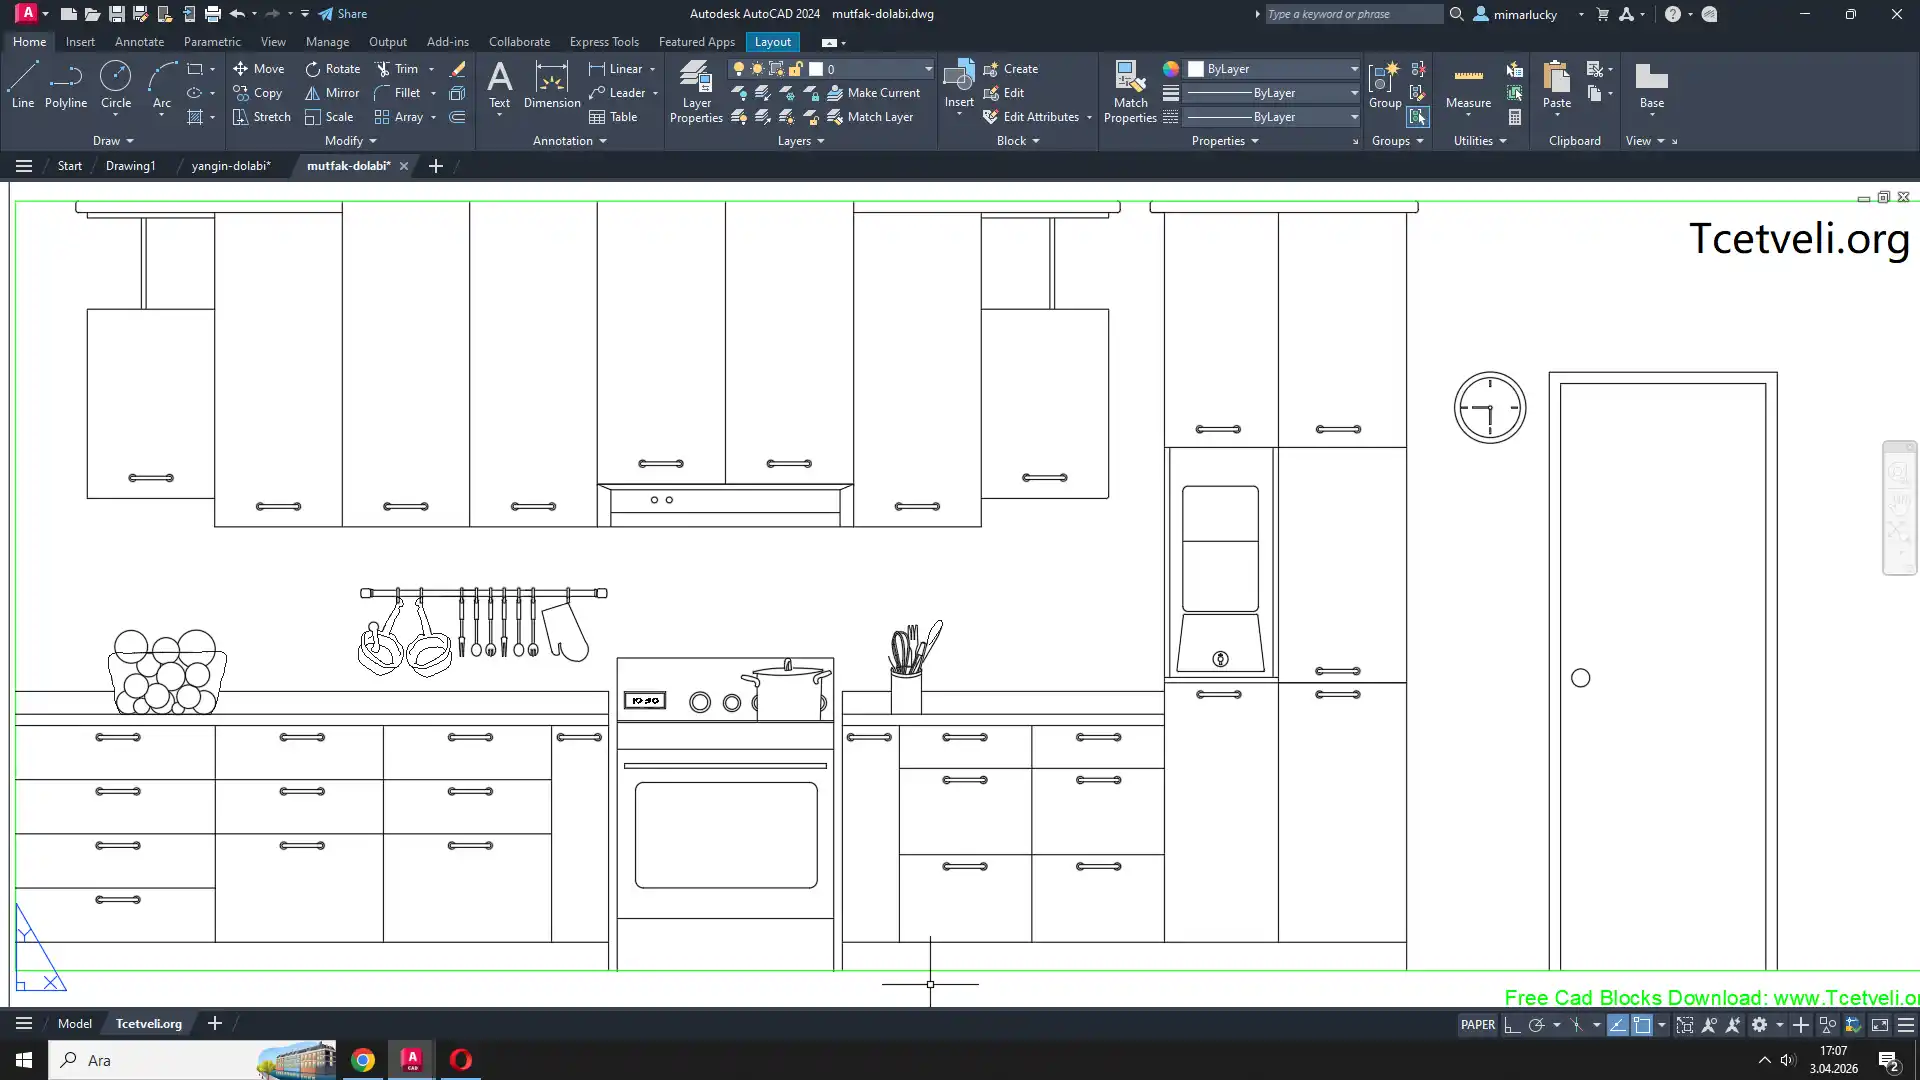The height and width of the screenshot is (1080, 1920).
Task: Open the Annotate ribbon tab
Action: point(139,42)
